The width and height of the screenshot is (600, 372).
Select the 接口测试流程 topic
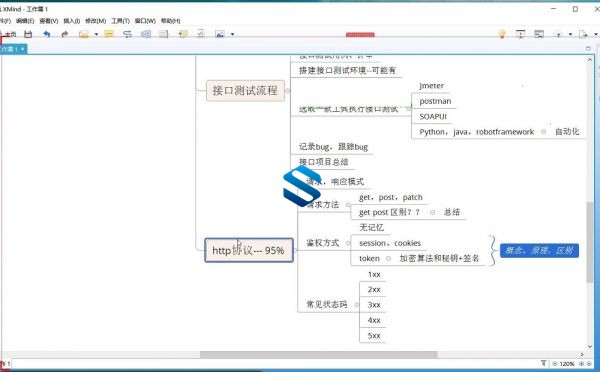245,91
